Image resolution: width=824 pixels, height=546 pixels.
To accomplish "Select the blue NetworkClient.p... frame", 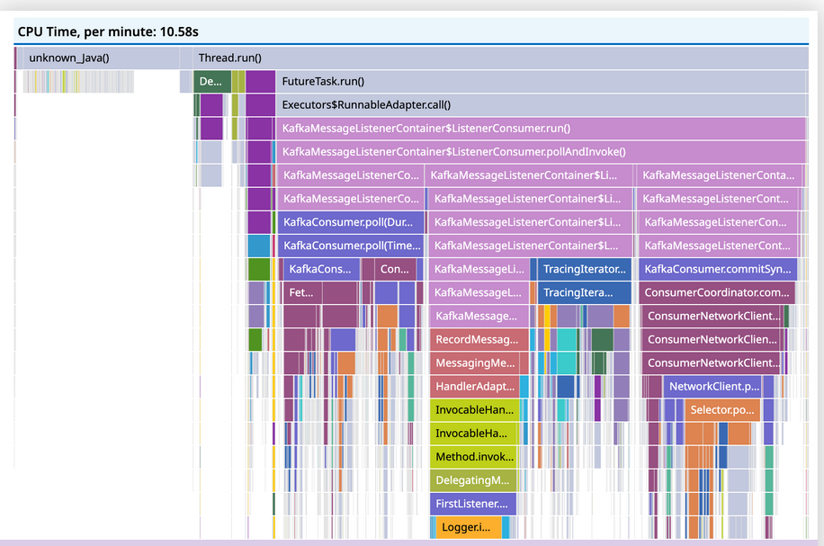I will tap(714, 386).
